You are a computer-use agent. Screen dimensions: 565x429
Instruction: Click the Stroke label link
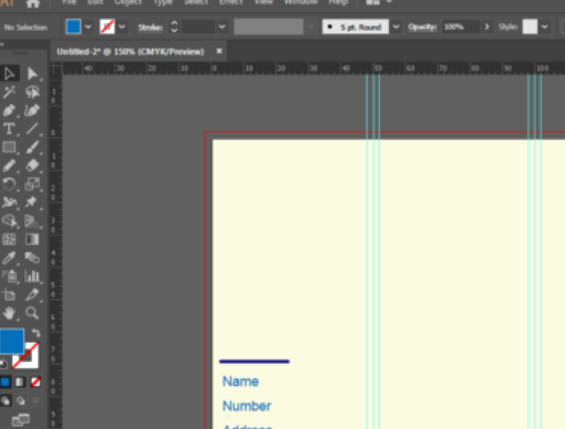click(150, 27)
